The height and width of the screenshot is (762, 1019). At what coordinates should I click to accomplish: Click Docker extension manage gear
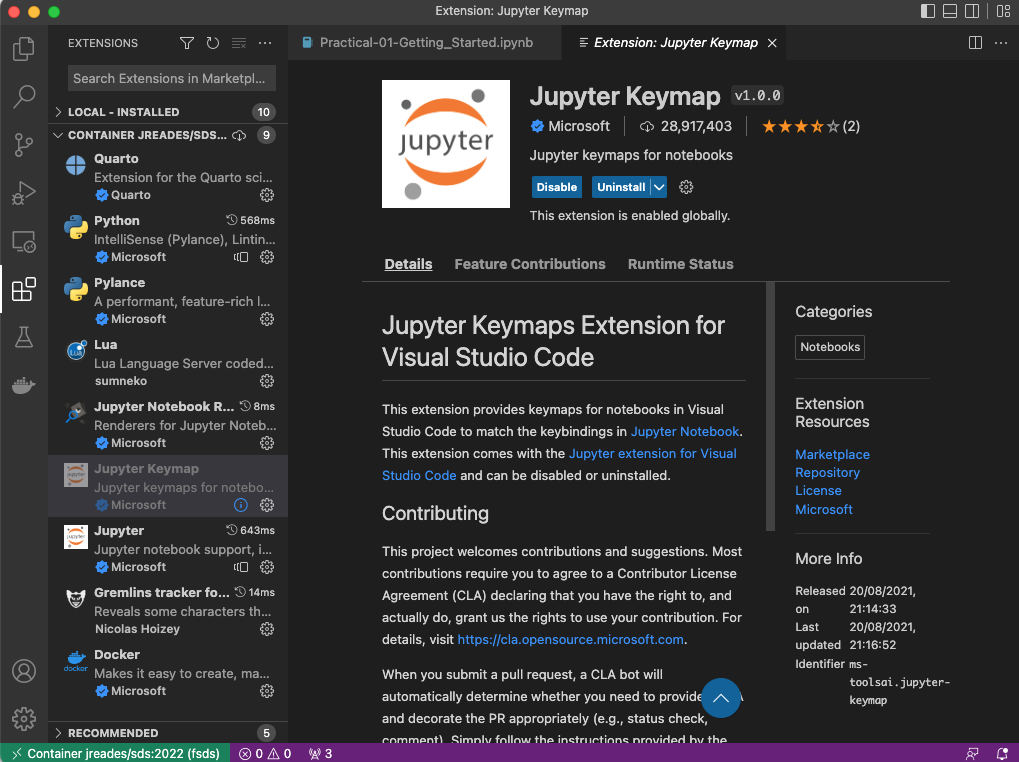coord(266,691)
